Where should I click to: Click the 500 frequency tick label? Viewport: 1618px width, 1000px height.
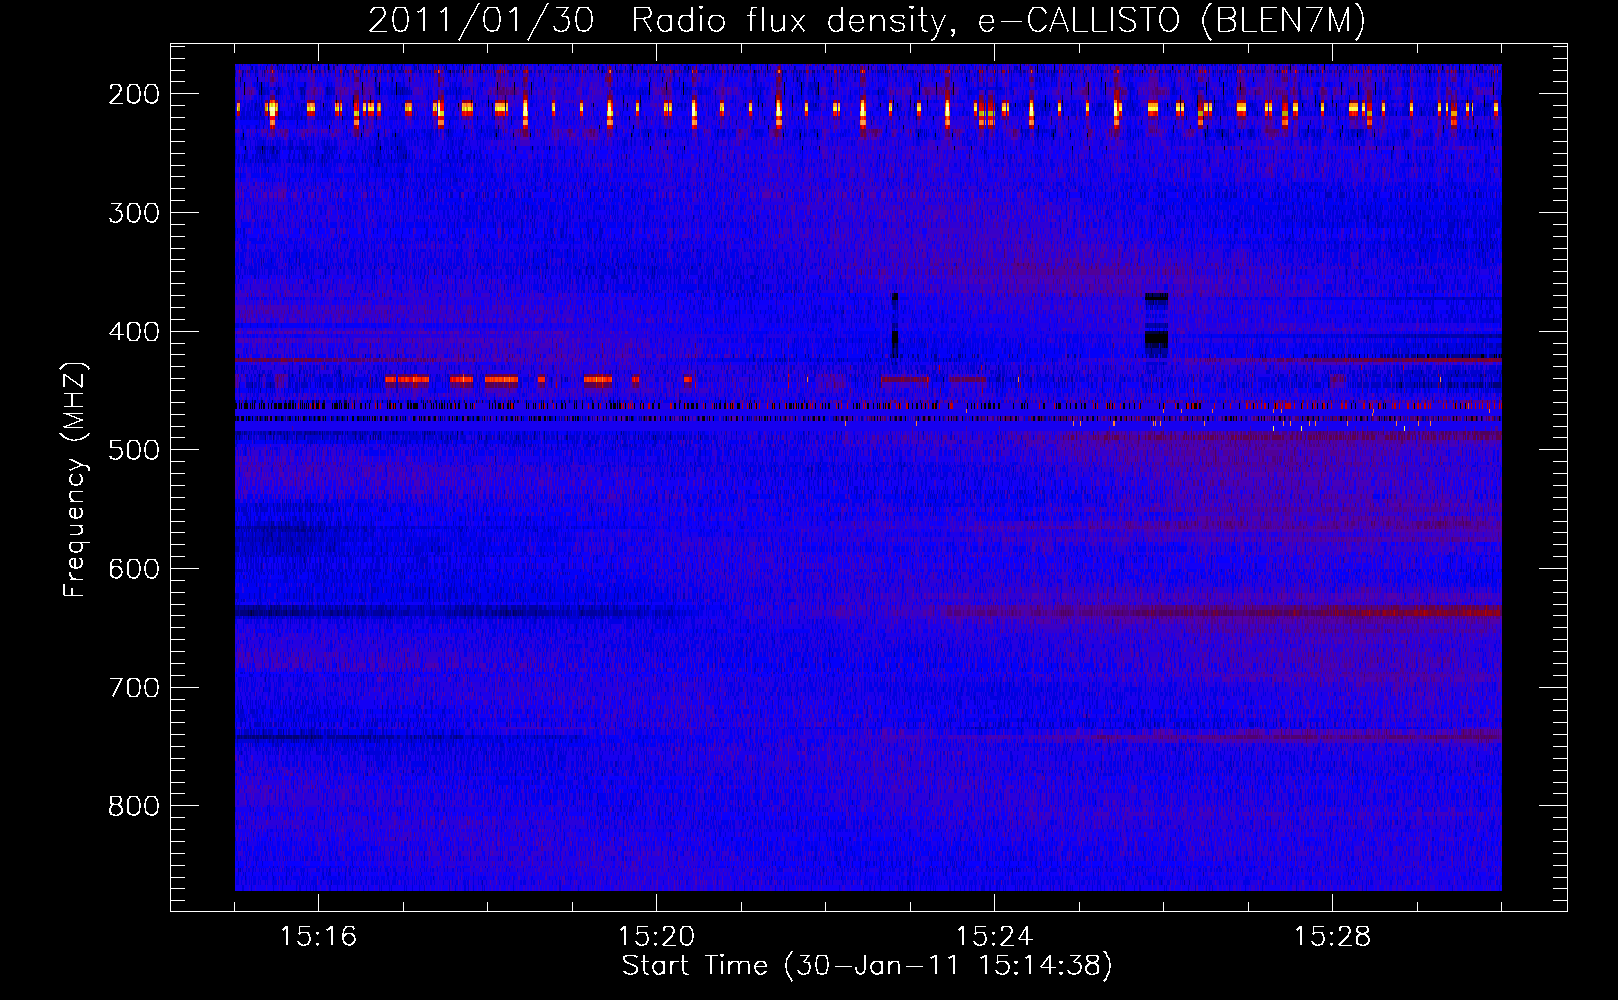pos(134,450)
